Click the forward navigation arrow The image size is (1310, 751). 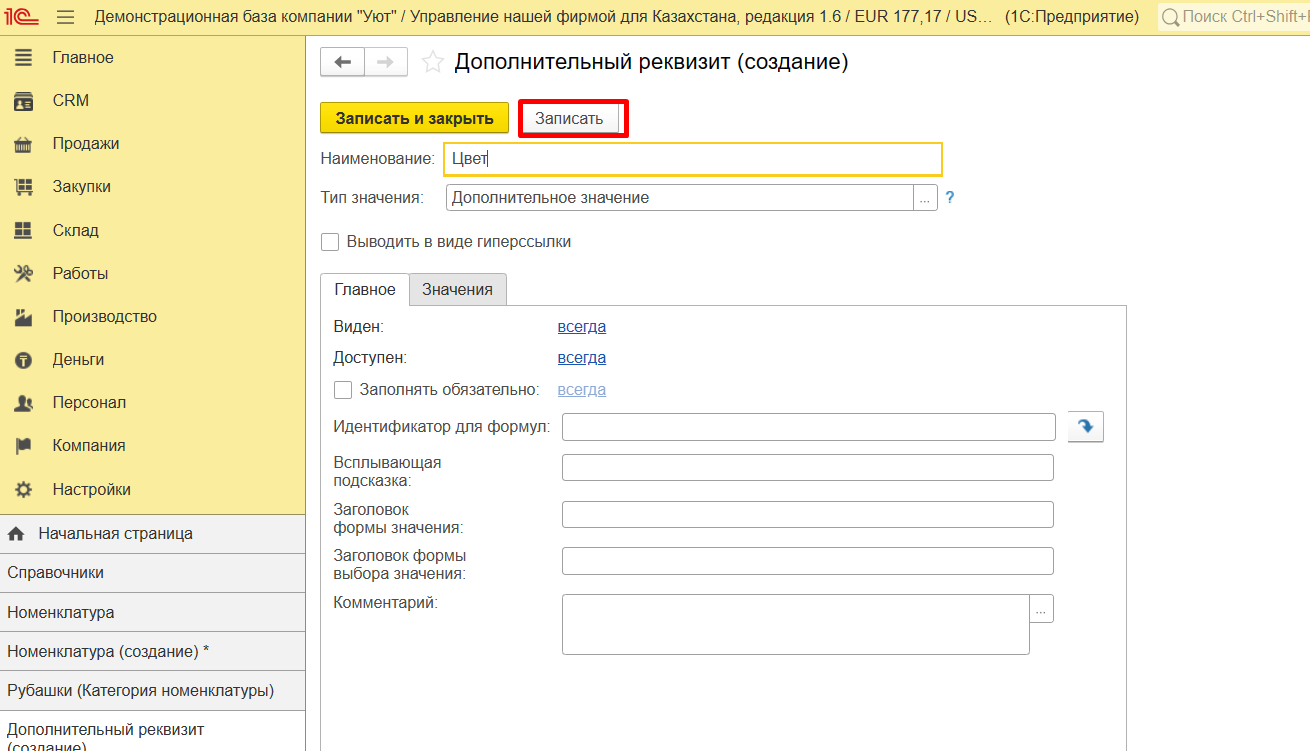(x=385, y=62)
